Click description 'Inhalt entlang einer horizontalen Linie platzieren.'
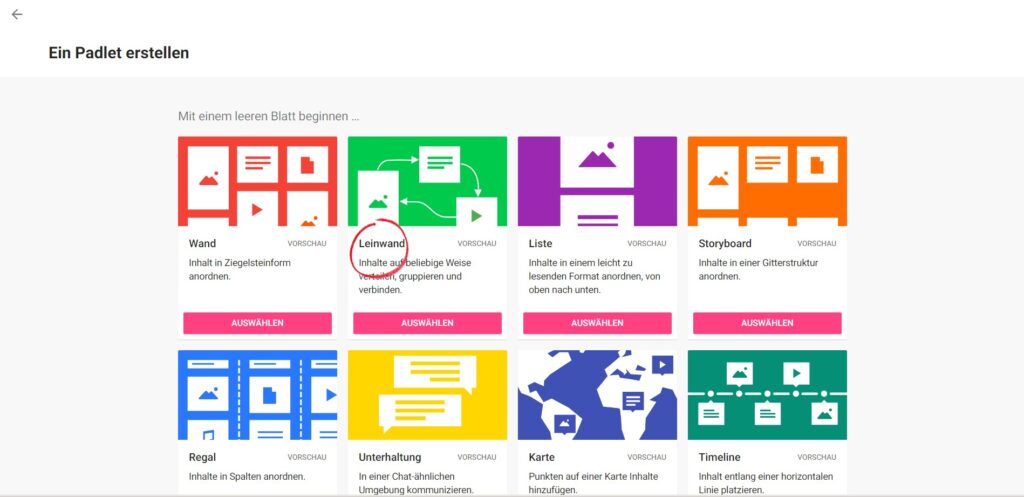The image size is (1024, 497). coord(765,483)
